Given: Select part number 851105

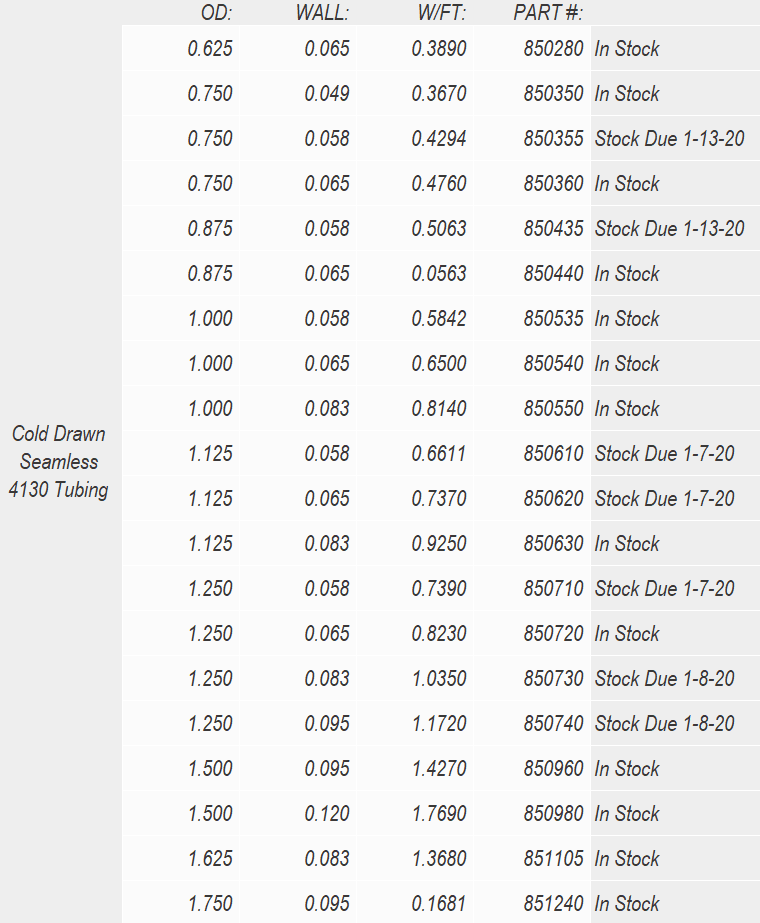Looking at the screenshot, I should (x=553, y=859).
